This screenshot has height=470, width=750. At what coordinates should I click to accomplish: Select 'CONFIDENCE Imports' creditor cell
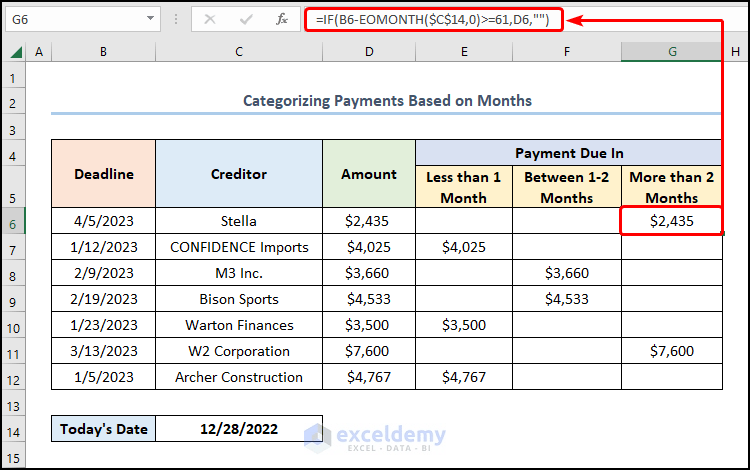coord(239,247)
